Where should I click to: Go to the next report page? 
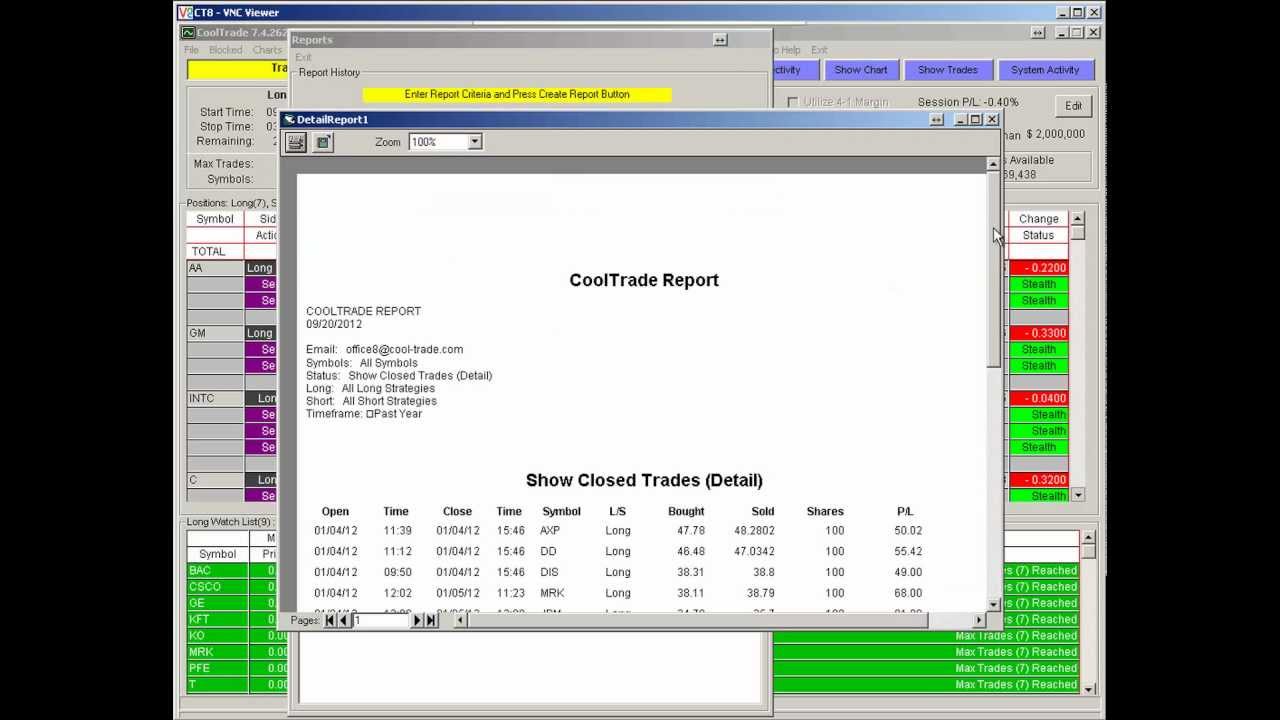[417, 620]
